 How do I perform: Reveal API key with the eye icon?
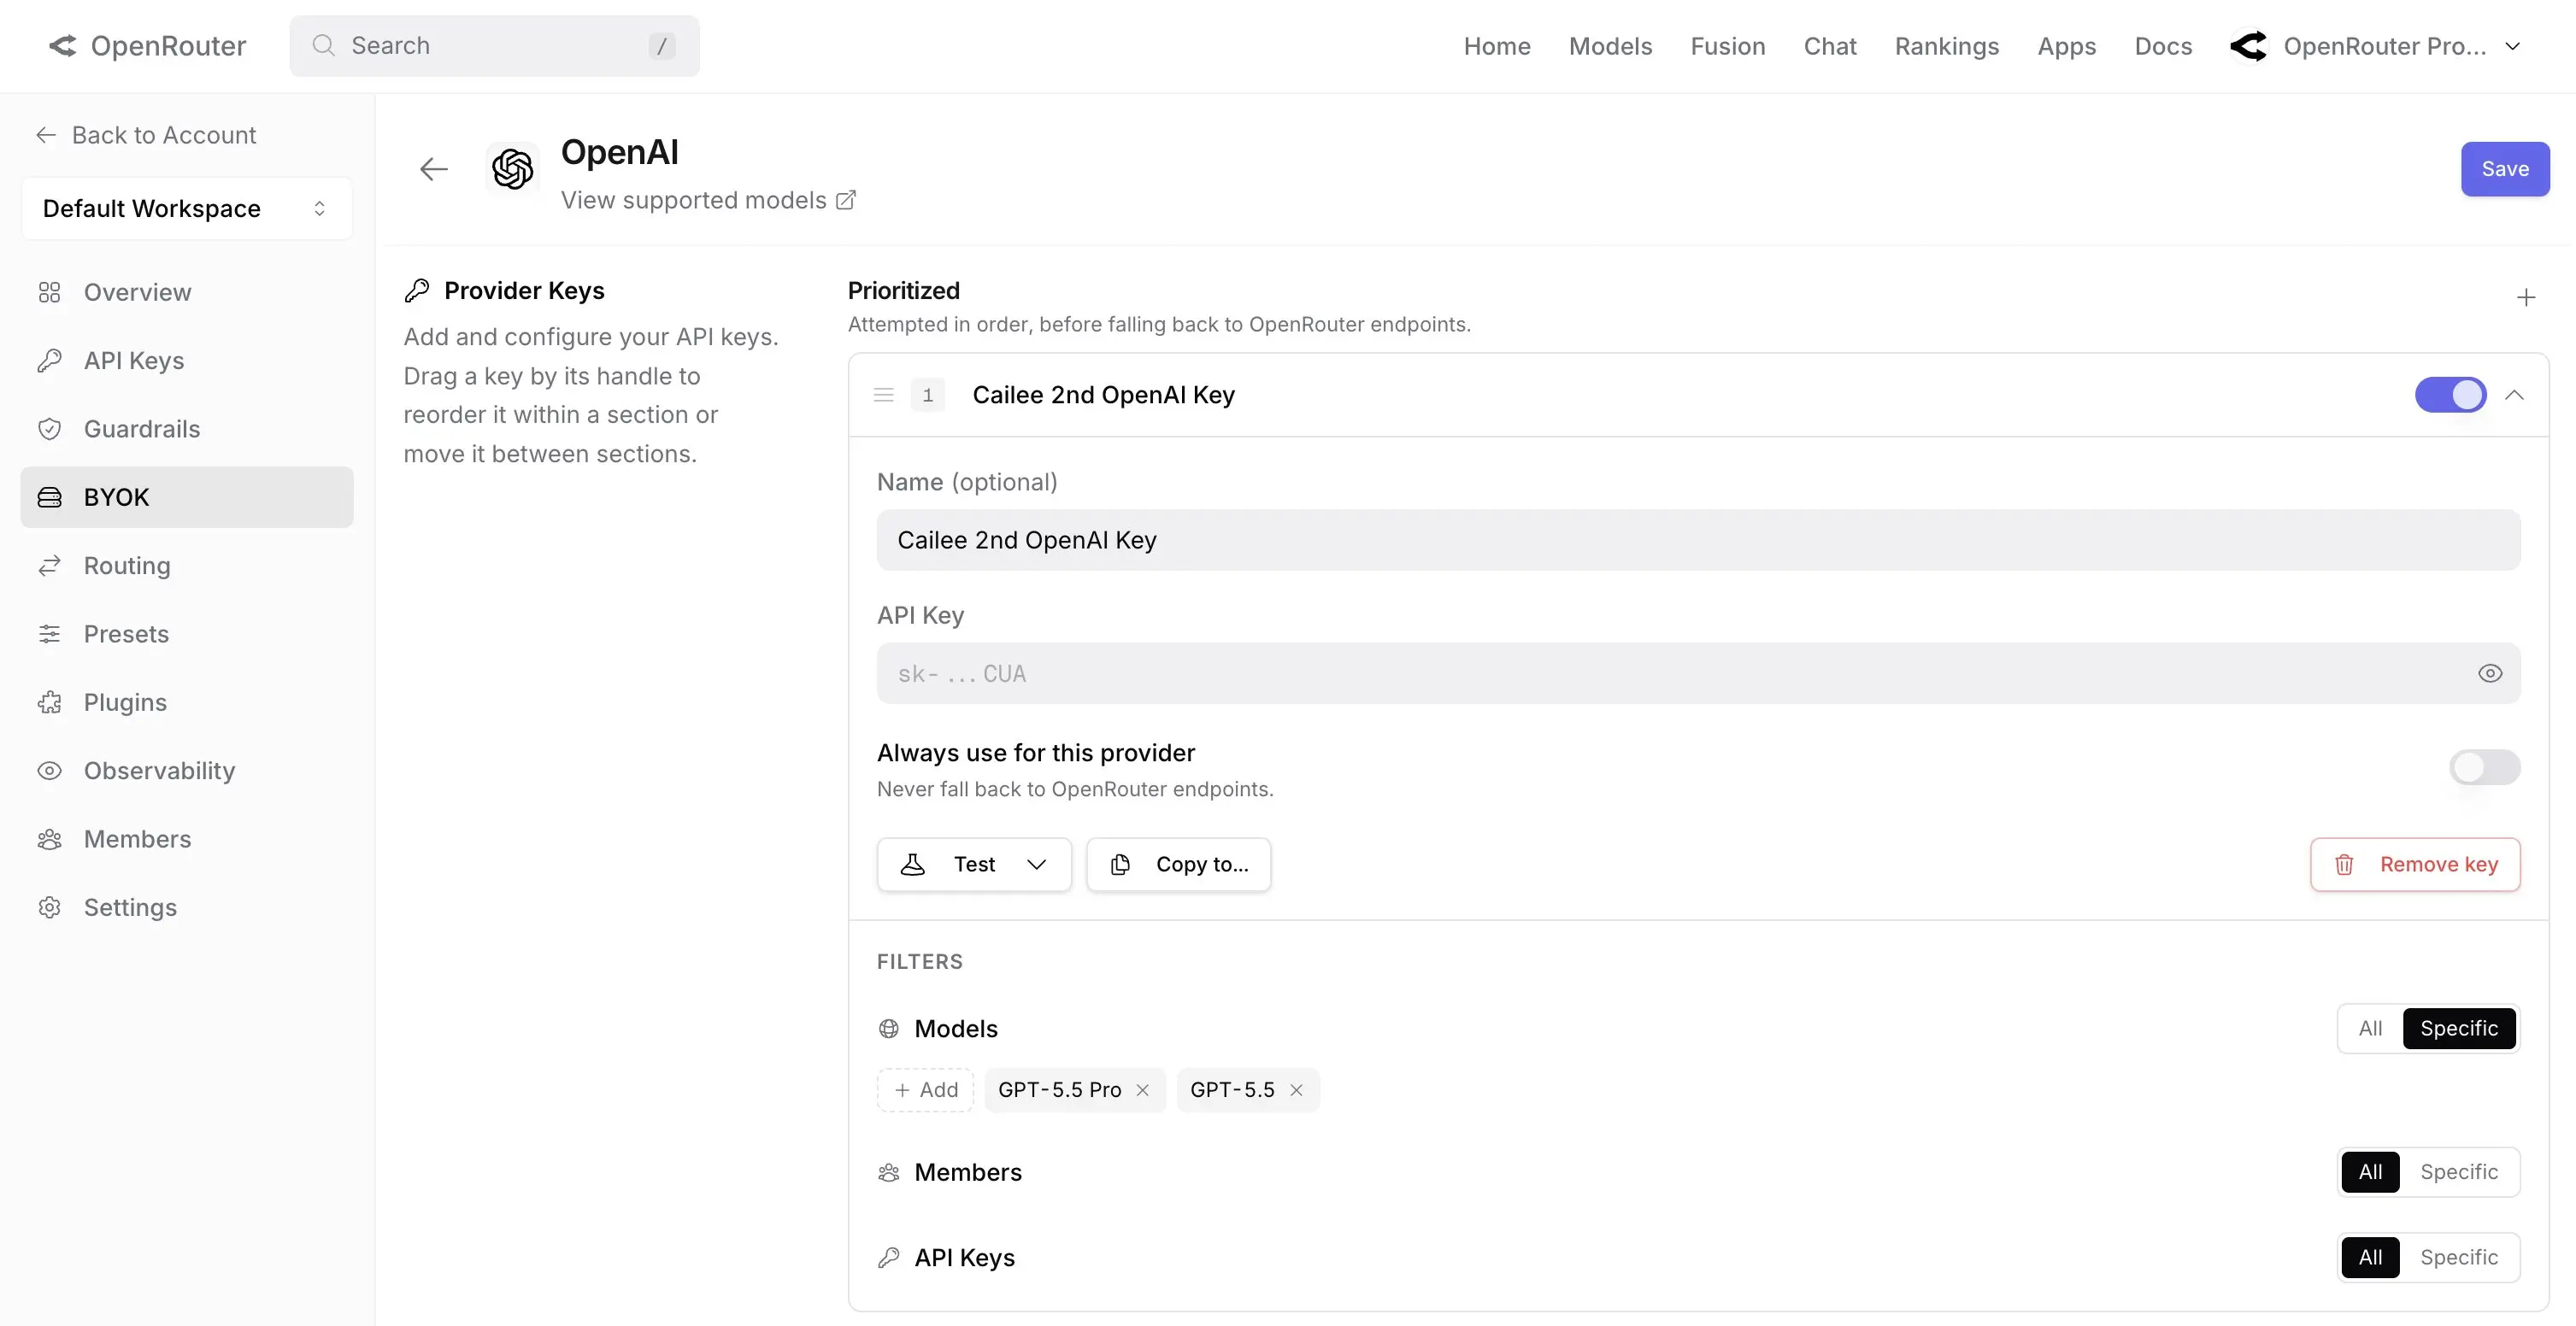point(2490,674)
